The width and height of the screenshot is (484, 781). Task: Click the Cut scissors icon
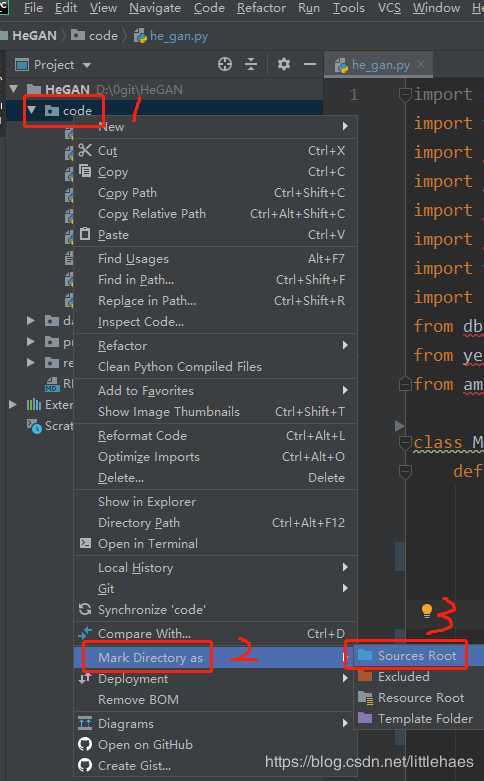coord(85,150)
